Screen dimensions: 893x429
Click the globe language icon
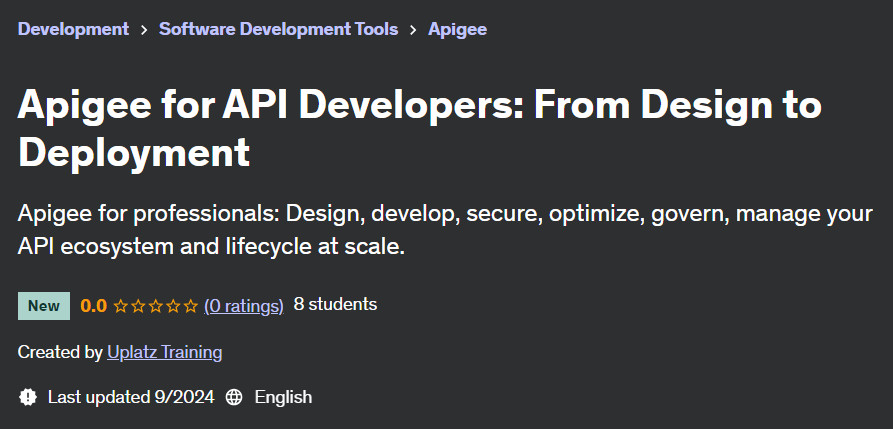pyautogui.click(x=234, y=397)
